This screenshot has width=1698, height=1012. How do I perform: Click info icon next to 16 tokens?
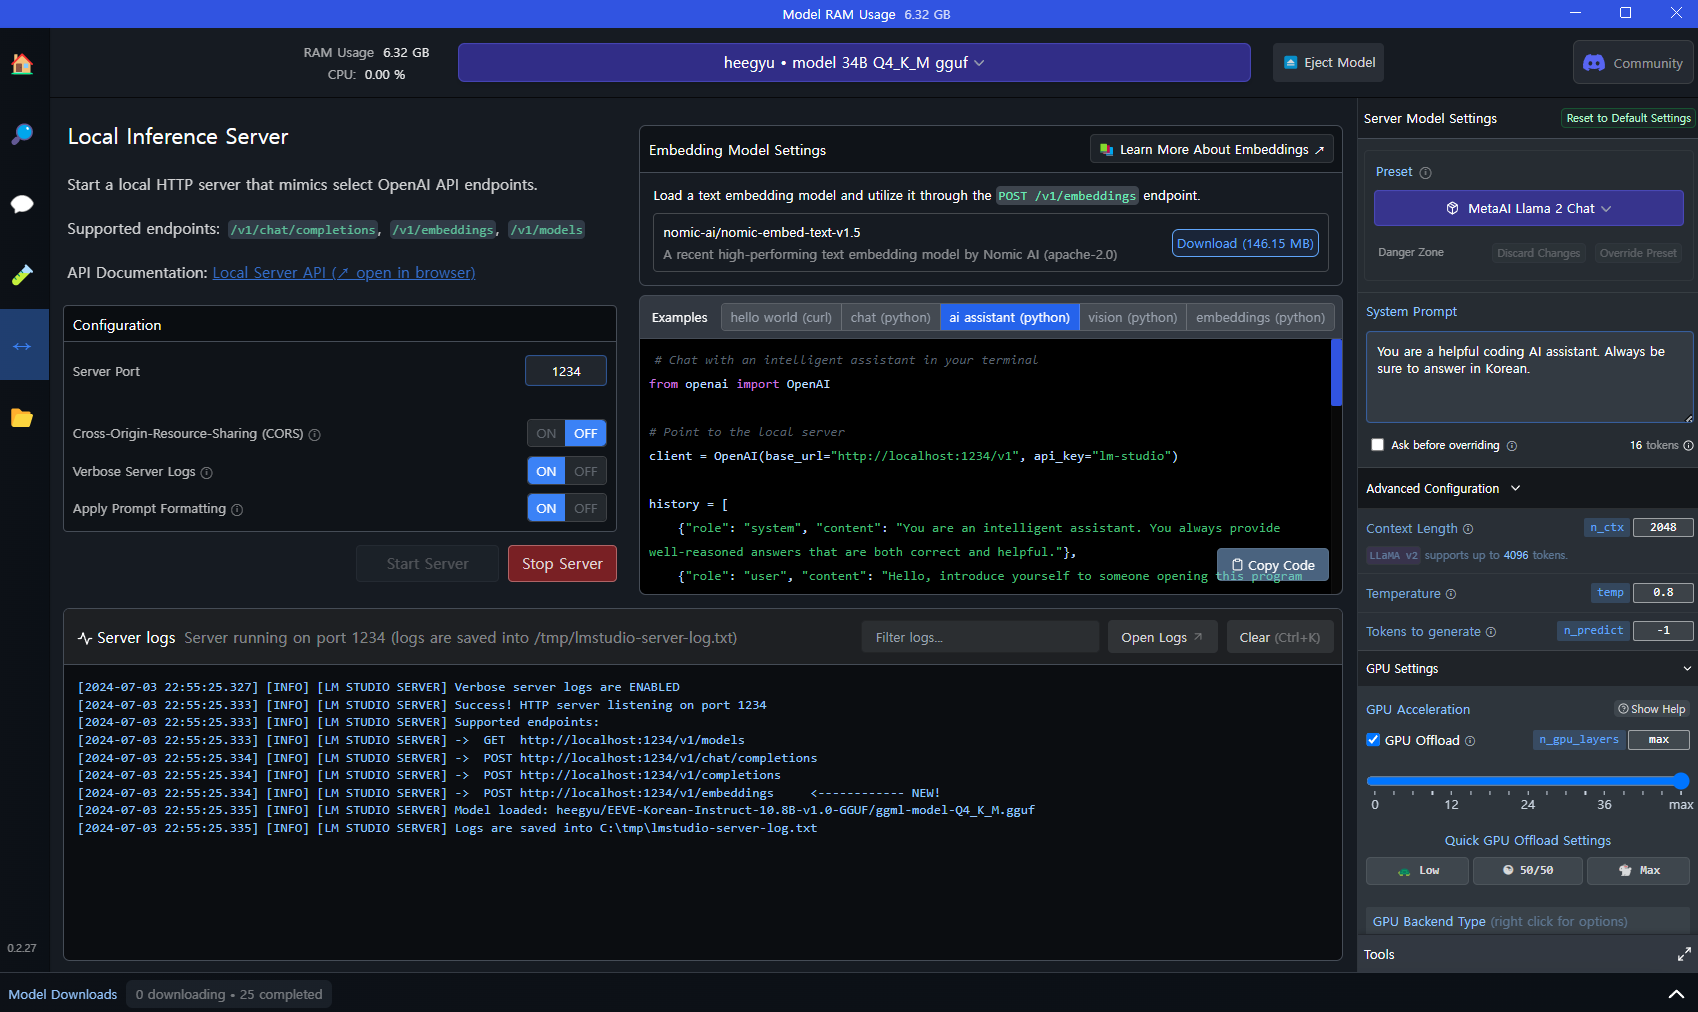(1688, 446)
